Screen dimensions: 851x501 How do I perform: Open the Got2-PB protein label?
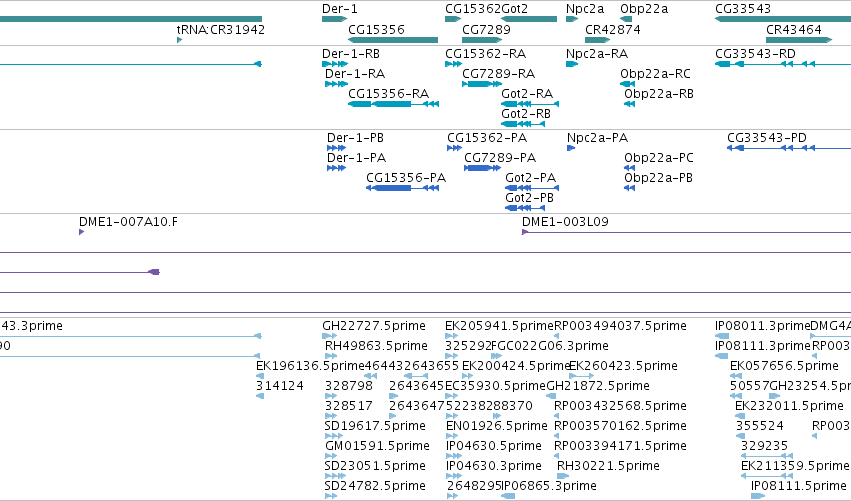click(529, 198)
